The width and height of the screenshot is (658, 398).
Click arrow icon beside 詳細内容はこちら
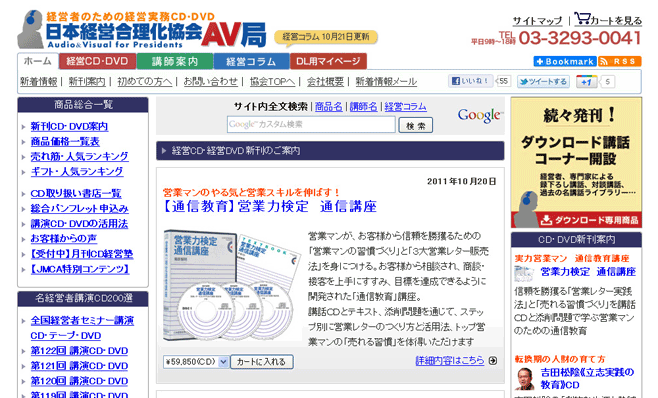click(x=493, y=361)
